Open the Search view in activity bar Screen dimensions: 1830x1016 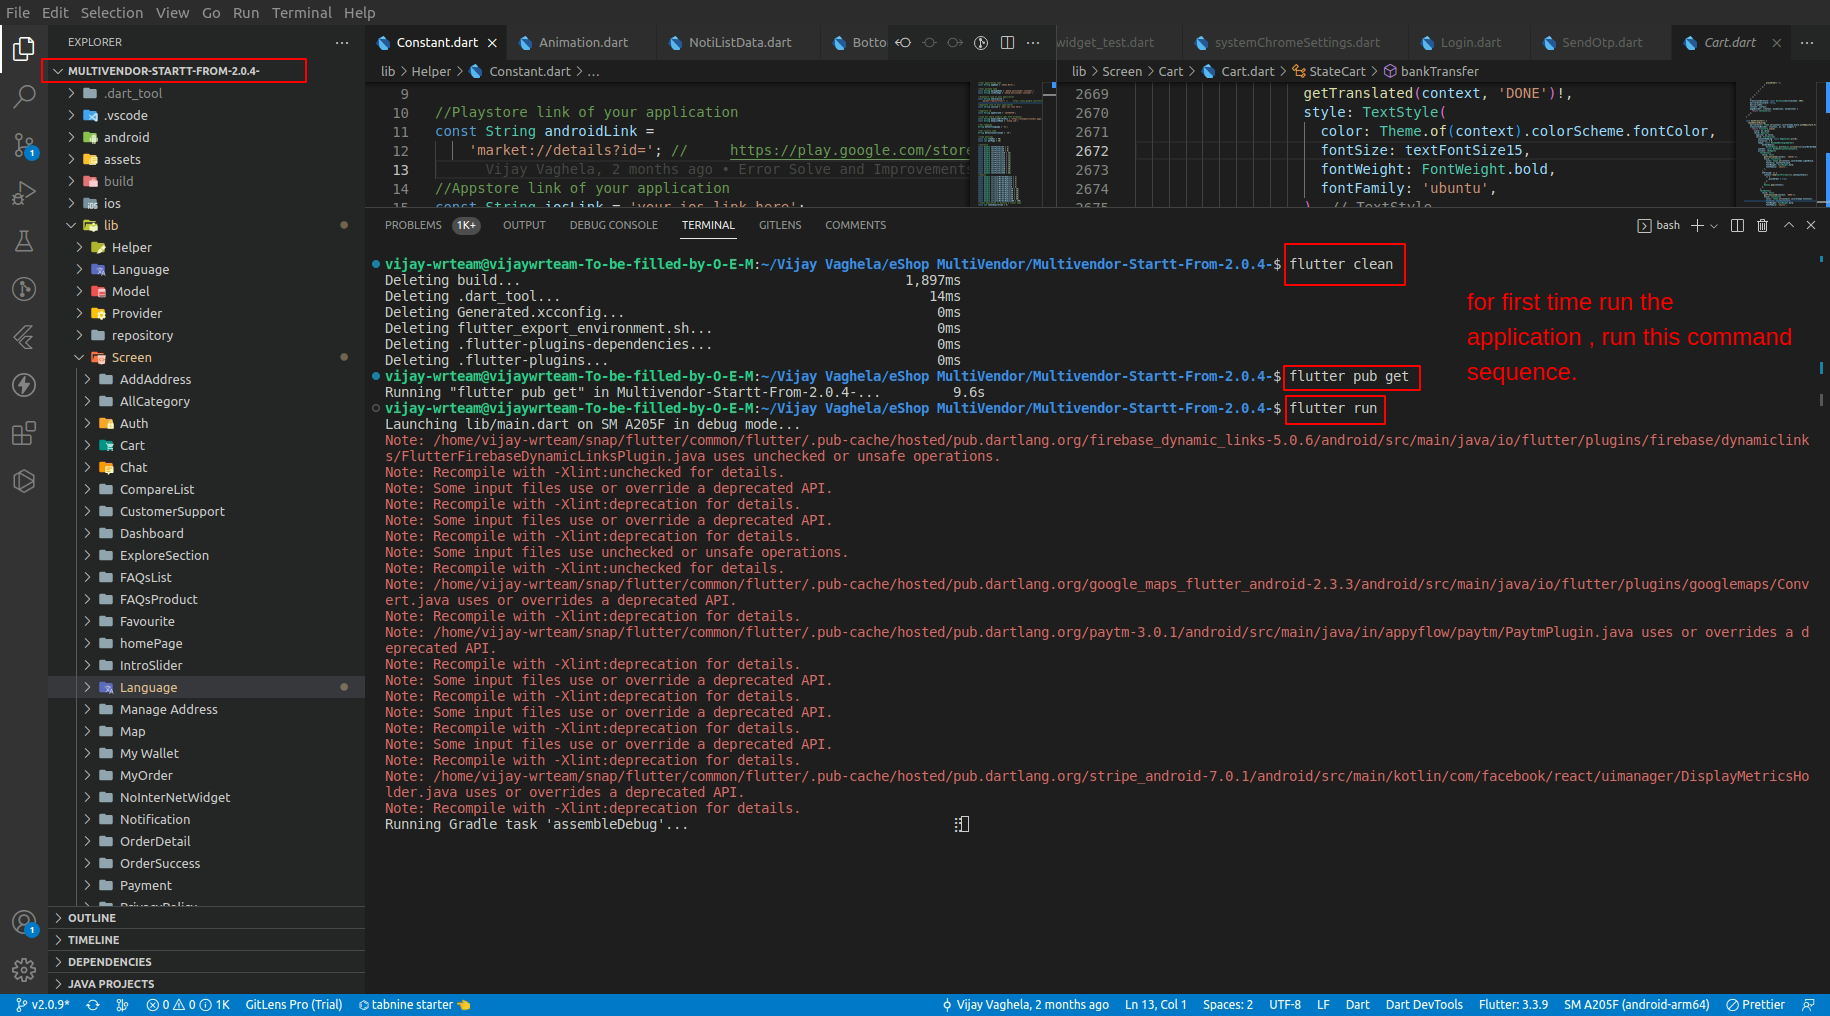click(24, 97)
